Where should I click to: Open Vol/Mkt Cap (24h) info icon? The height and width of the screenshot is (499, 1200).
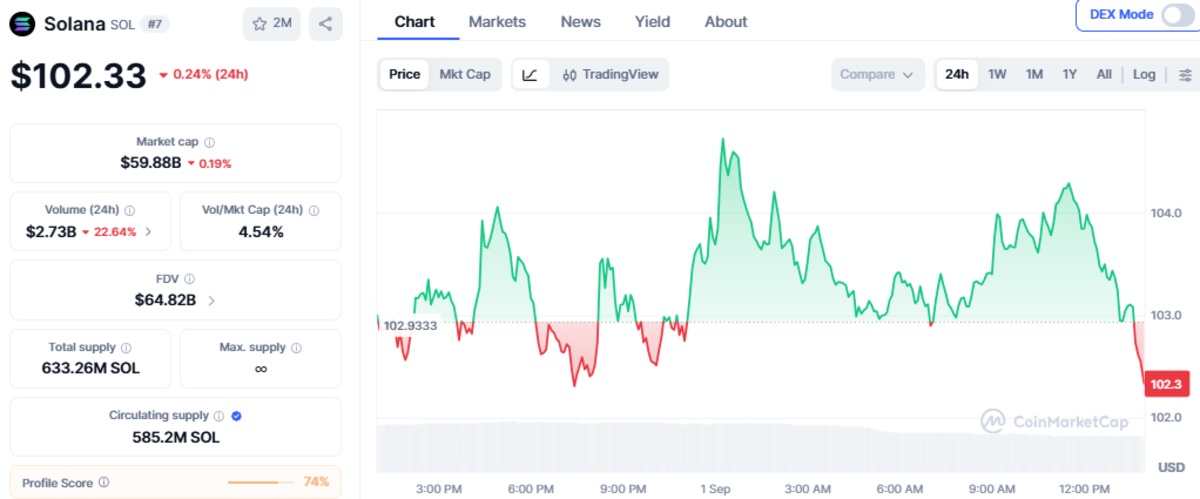point(314,210)
